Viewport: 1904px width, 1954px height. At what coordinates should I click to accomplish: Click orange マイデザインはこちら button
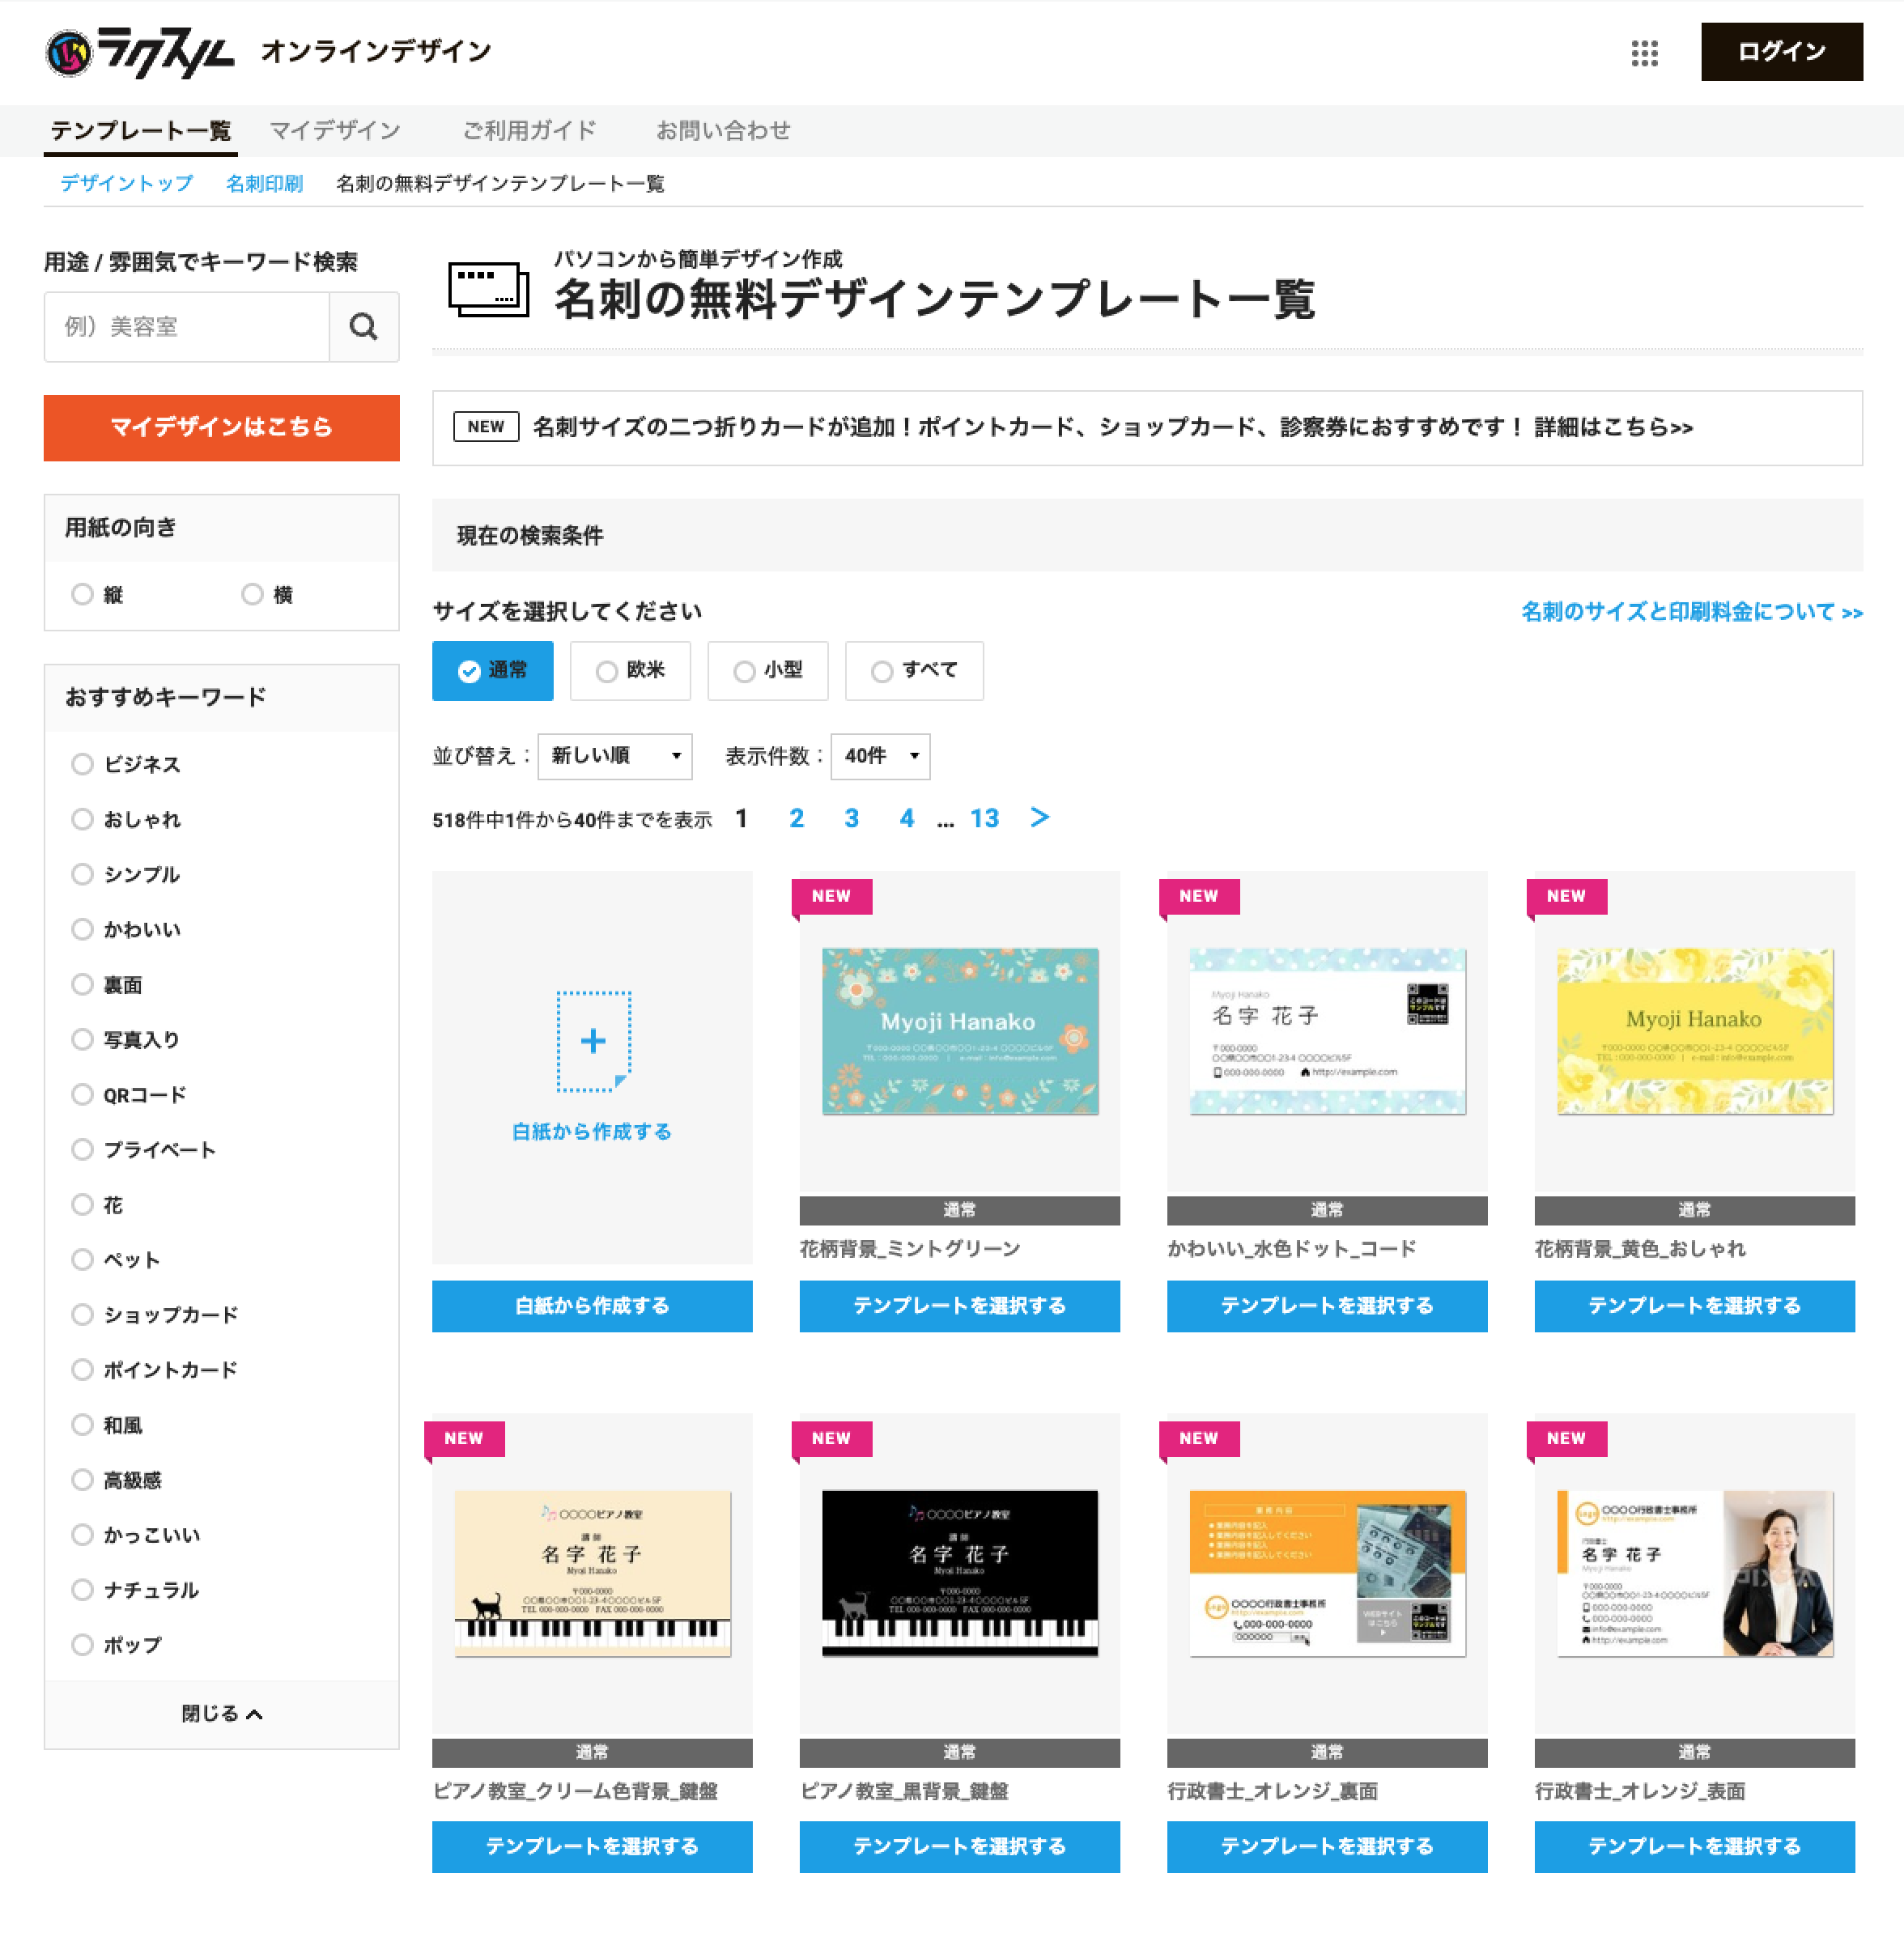pos(221,428)
